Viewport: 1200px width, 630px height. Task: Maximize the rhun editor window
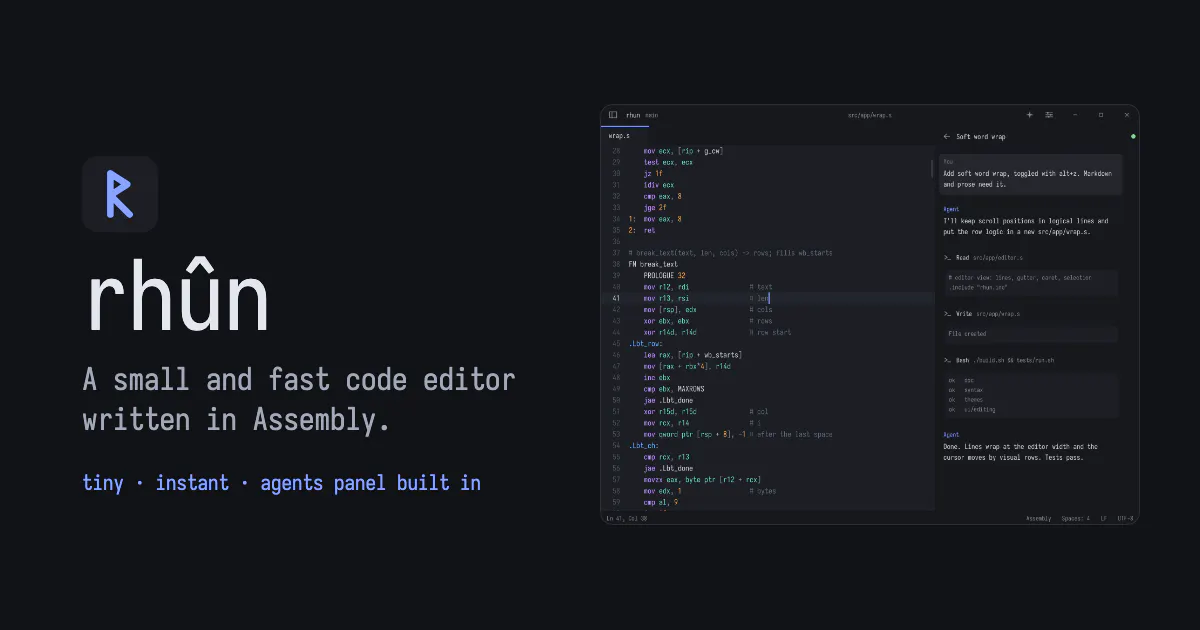point(1101,115)
